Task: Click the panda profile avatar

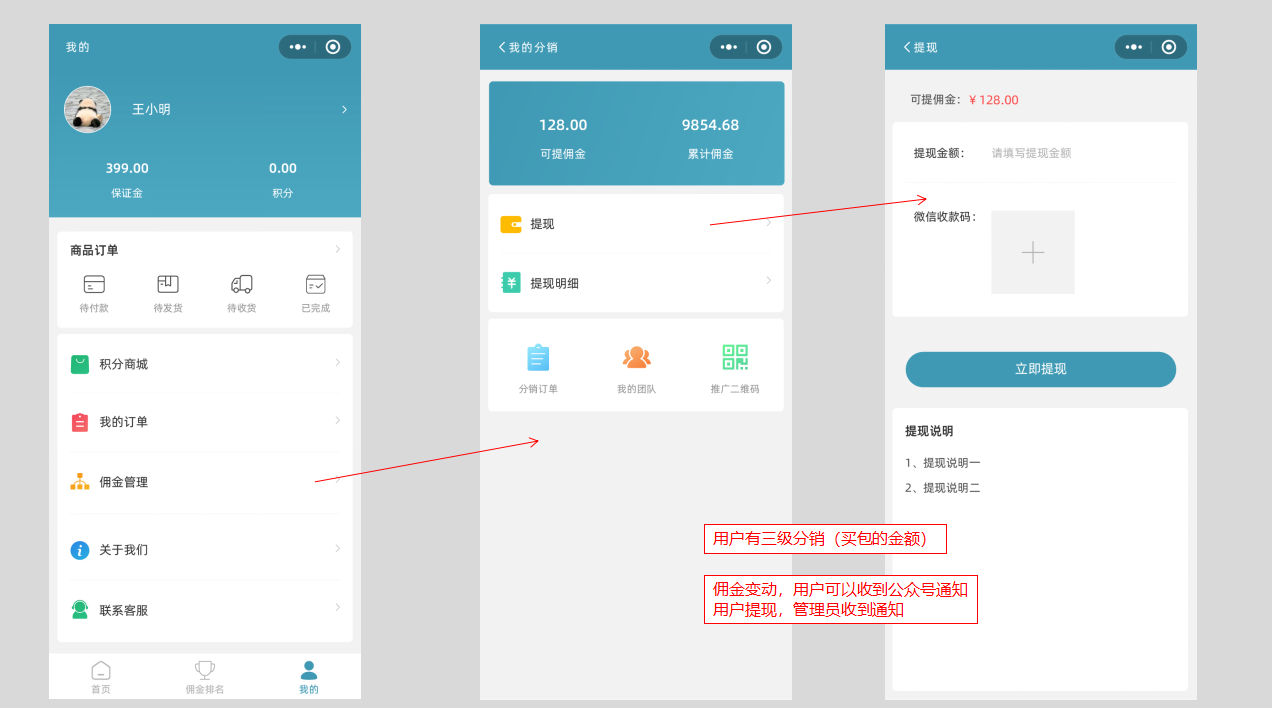Action: point(88,109)
